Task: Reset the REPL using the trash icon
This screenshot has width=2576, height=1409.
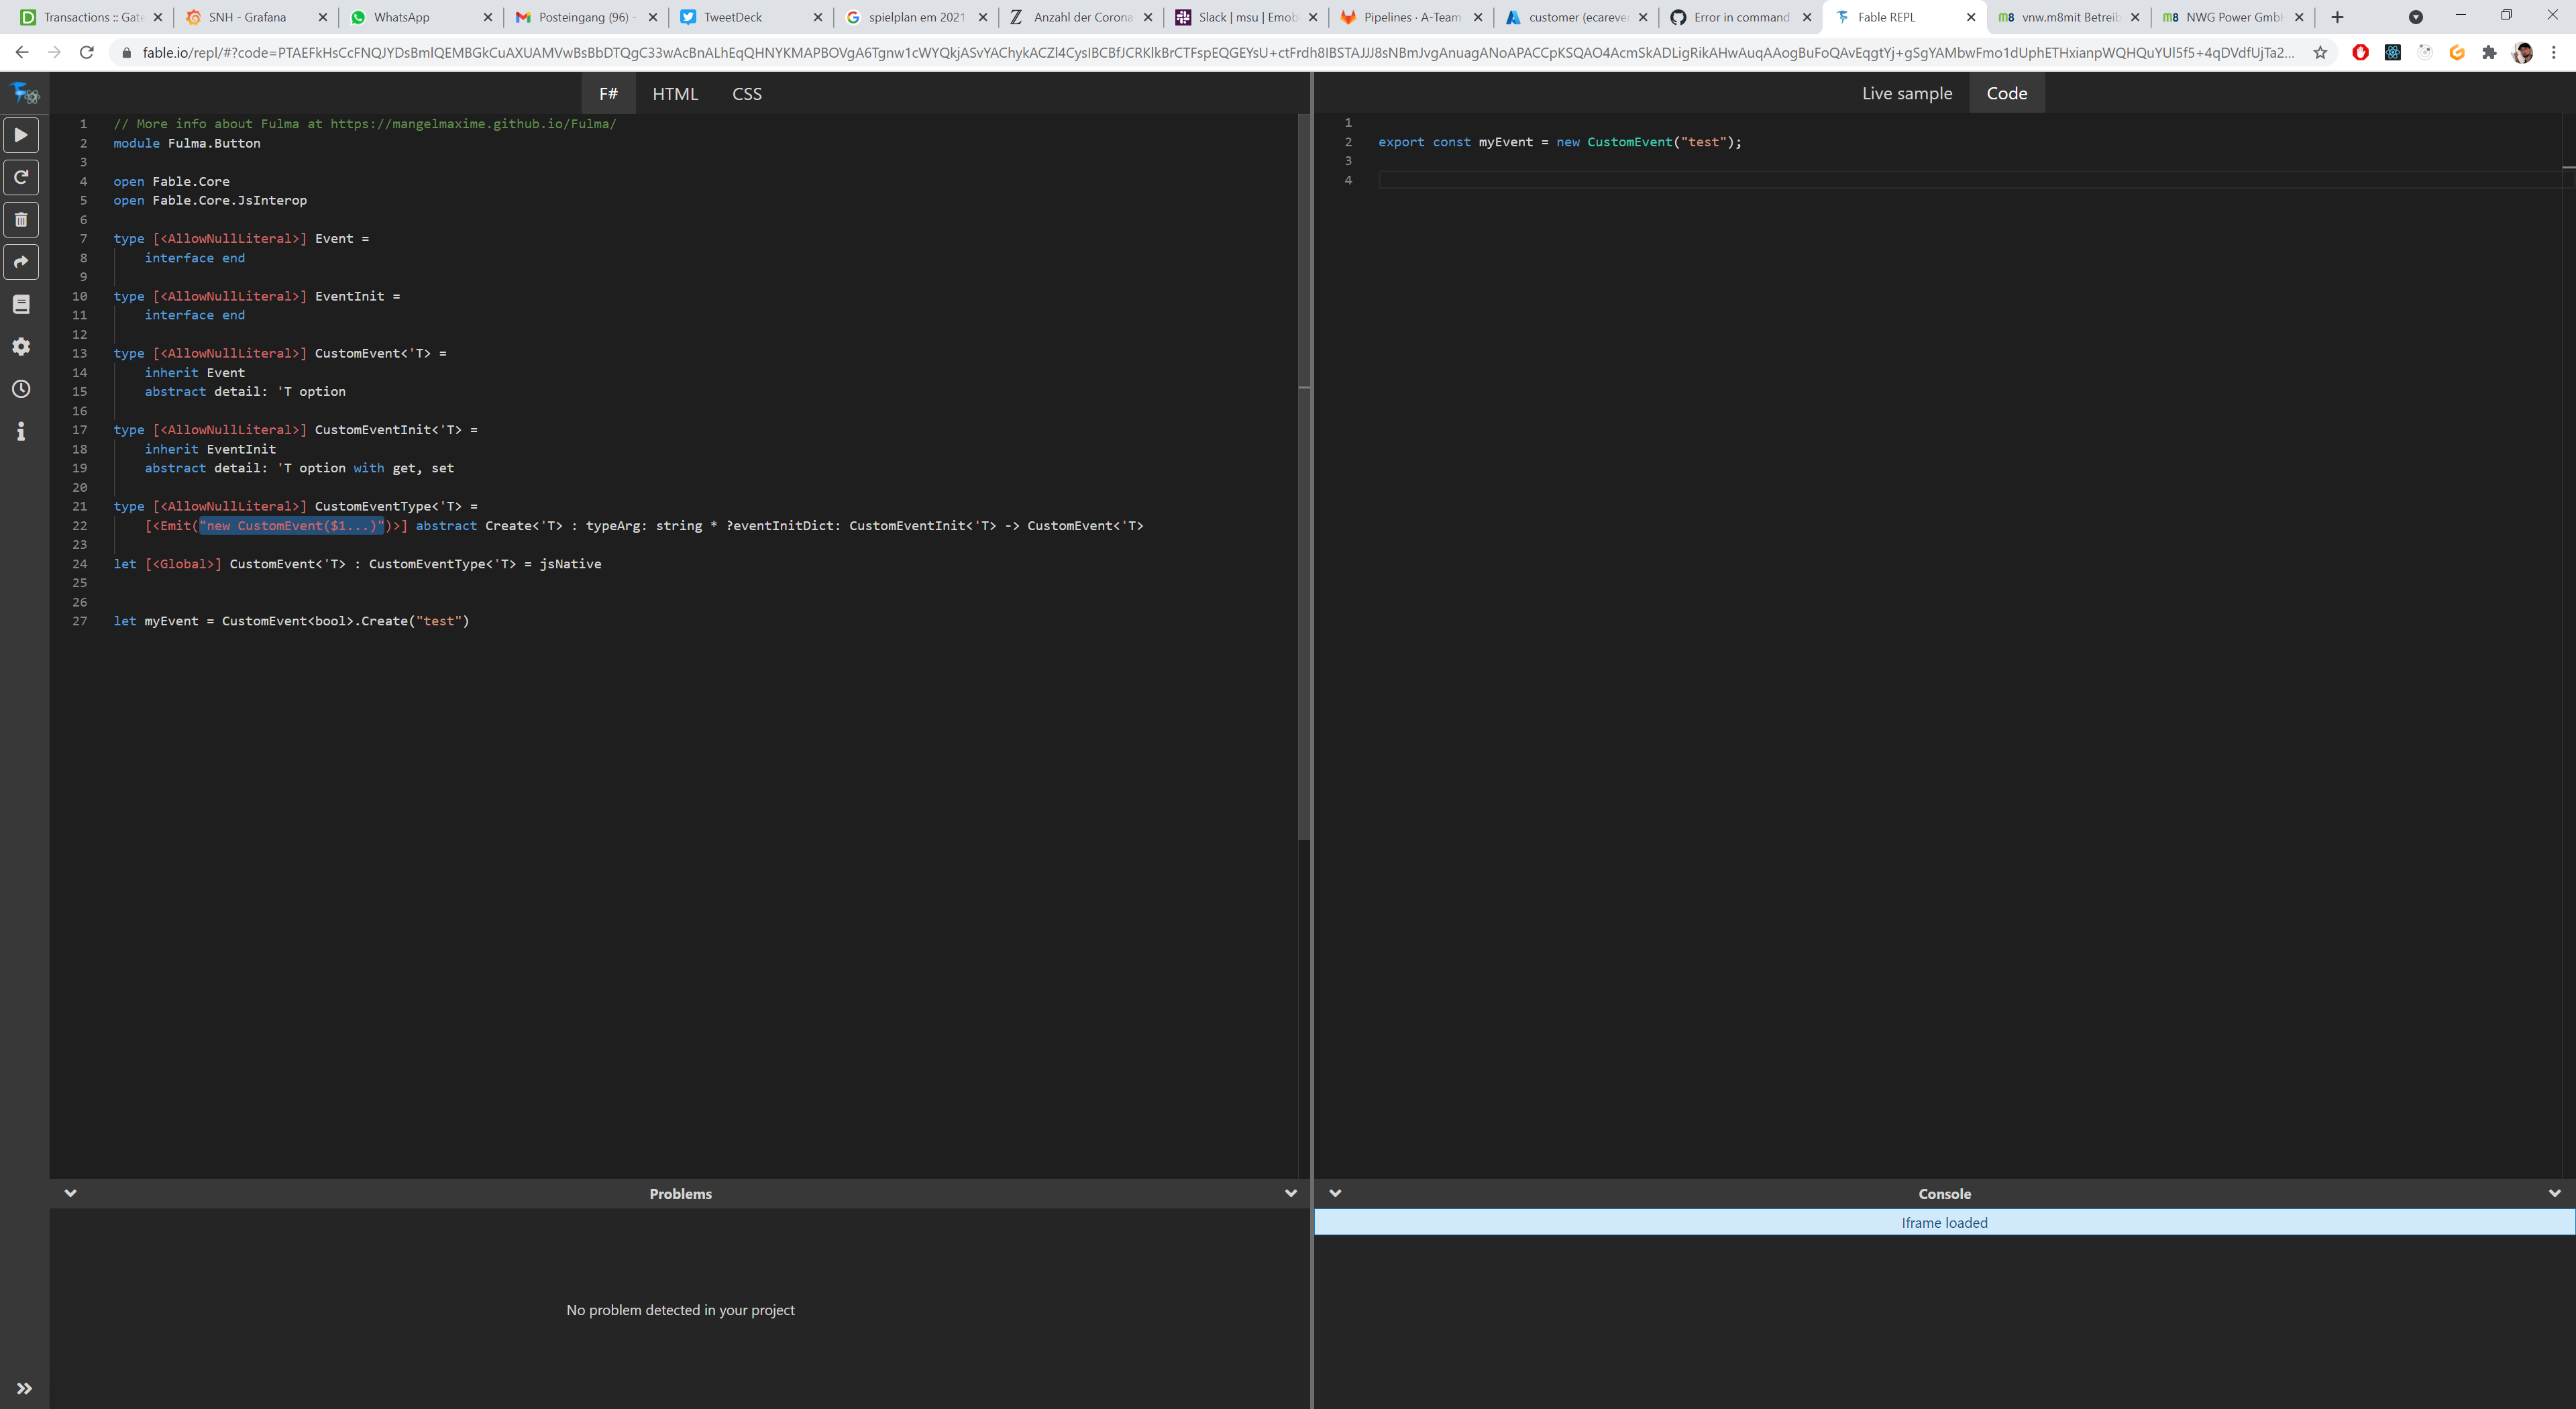Action: click(20, 219)
